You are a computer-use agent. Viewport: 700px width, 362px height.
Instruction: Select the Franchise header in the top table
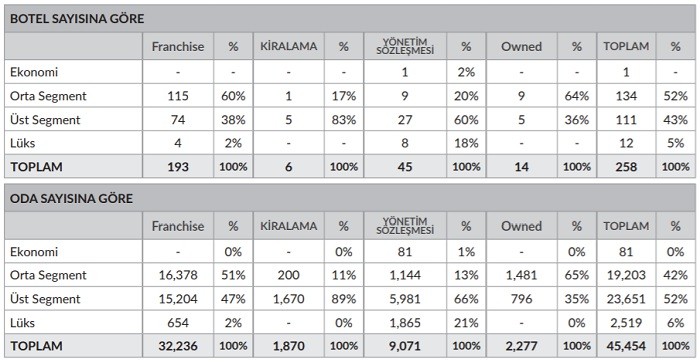pyautogui.click(x=178, y=46)
